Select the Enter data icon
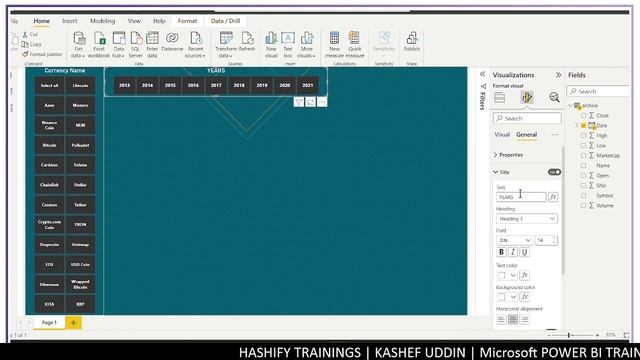This screenshot has width=640, height=360. click(x=152, y=38)
